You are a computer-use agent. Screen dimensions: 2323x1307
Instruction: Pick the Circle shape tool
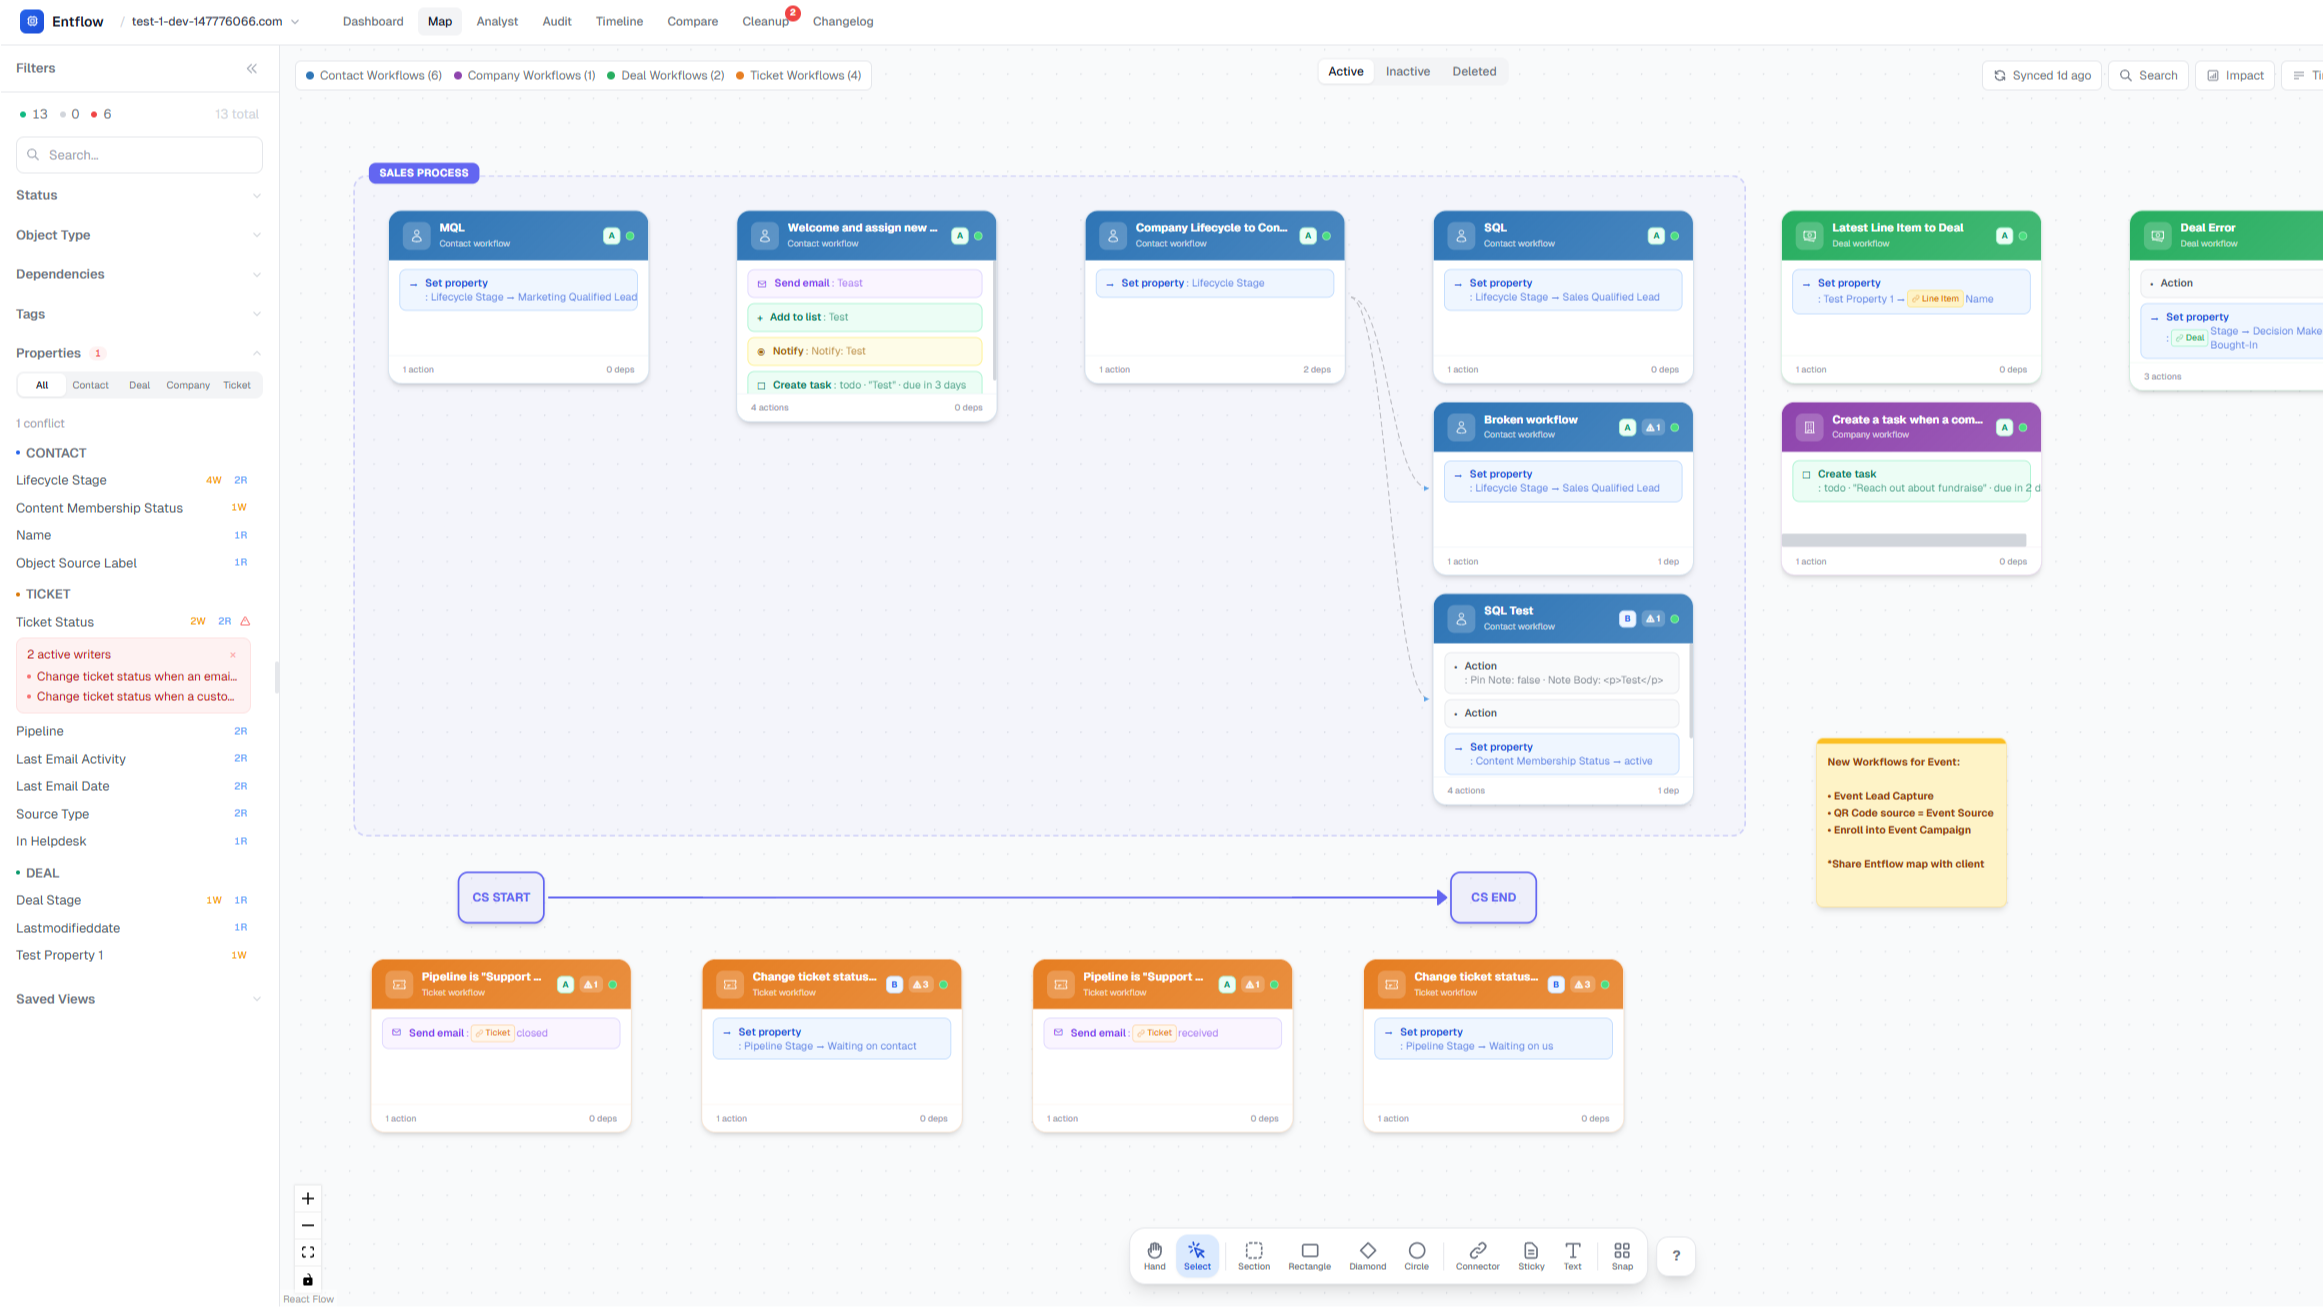click(1416, 1255)
